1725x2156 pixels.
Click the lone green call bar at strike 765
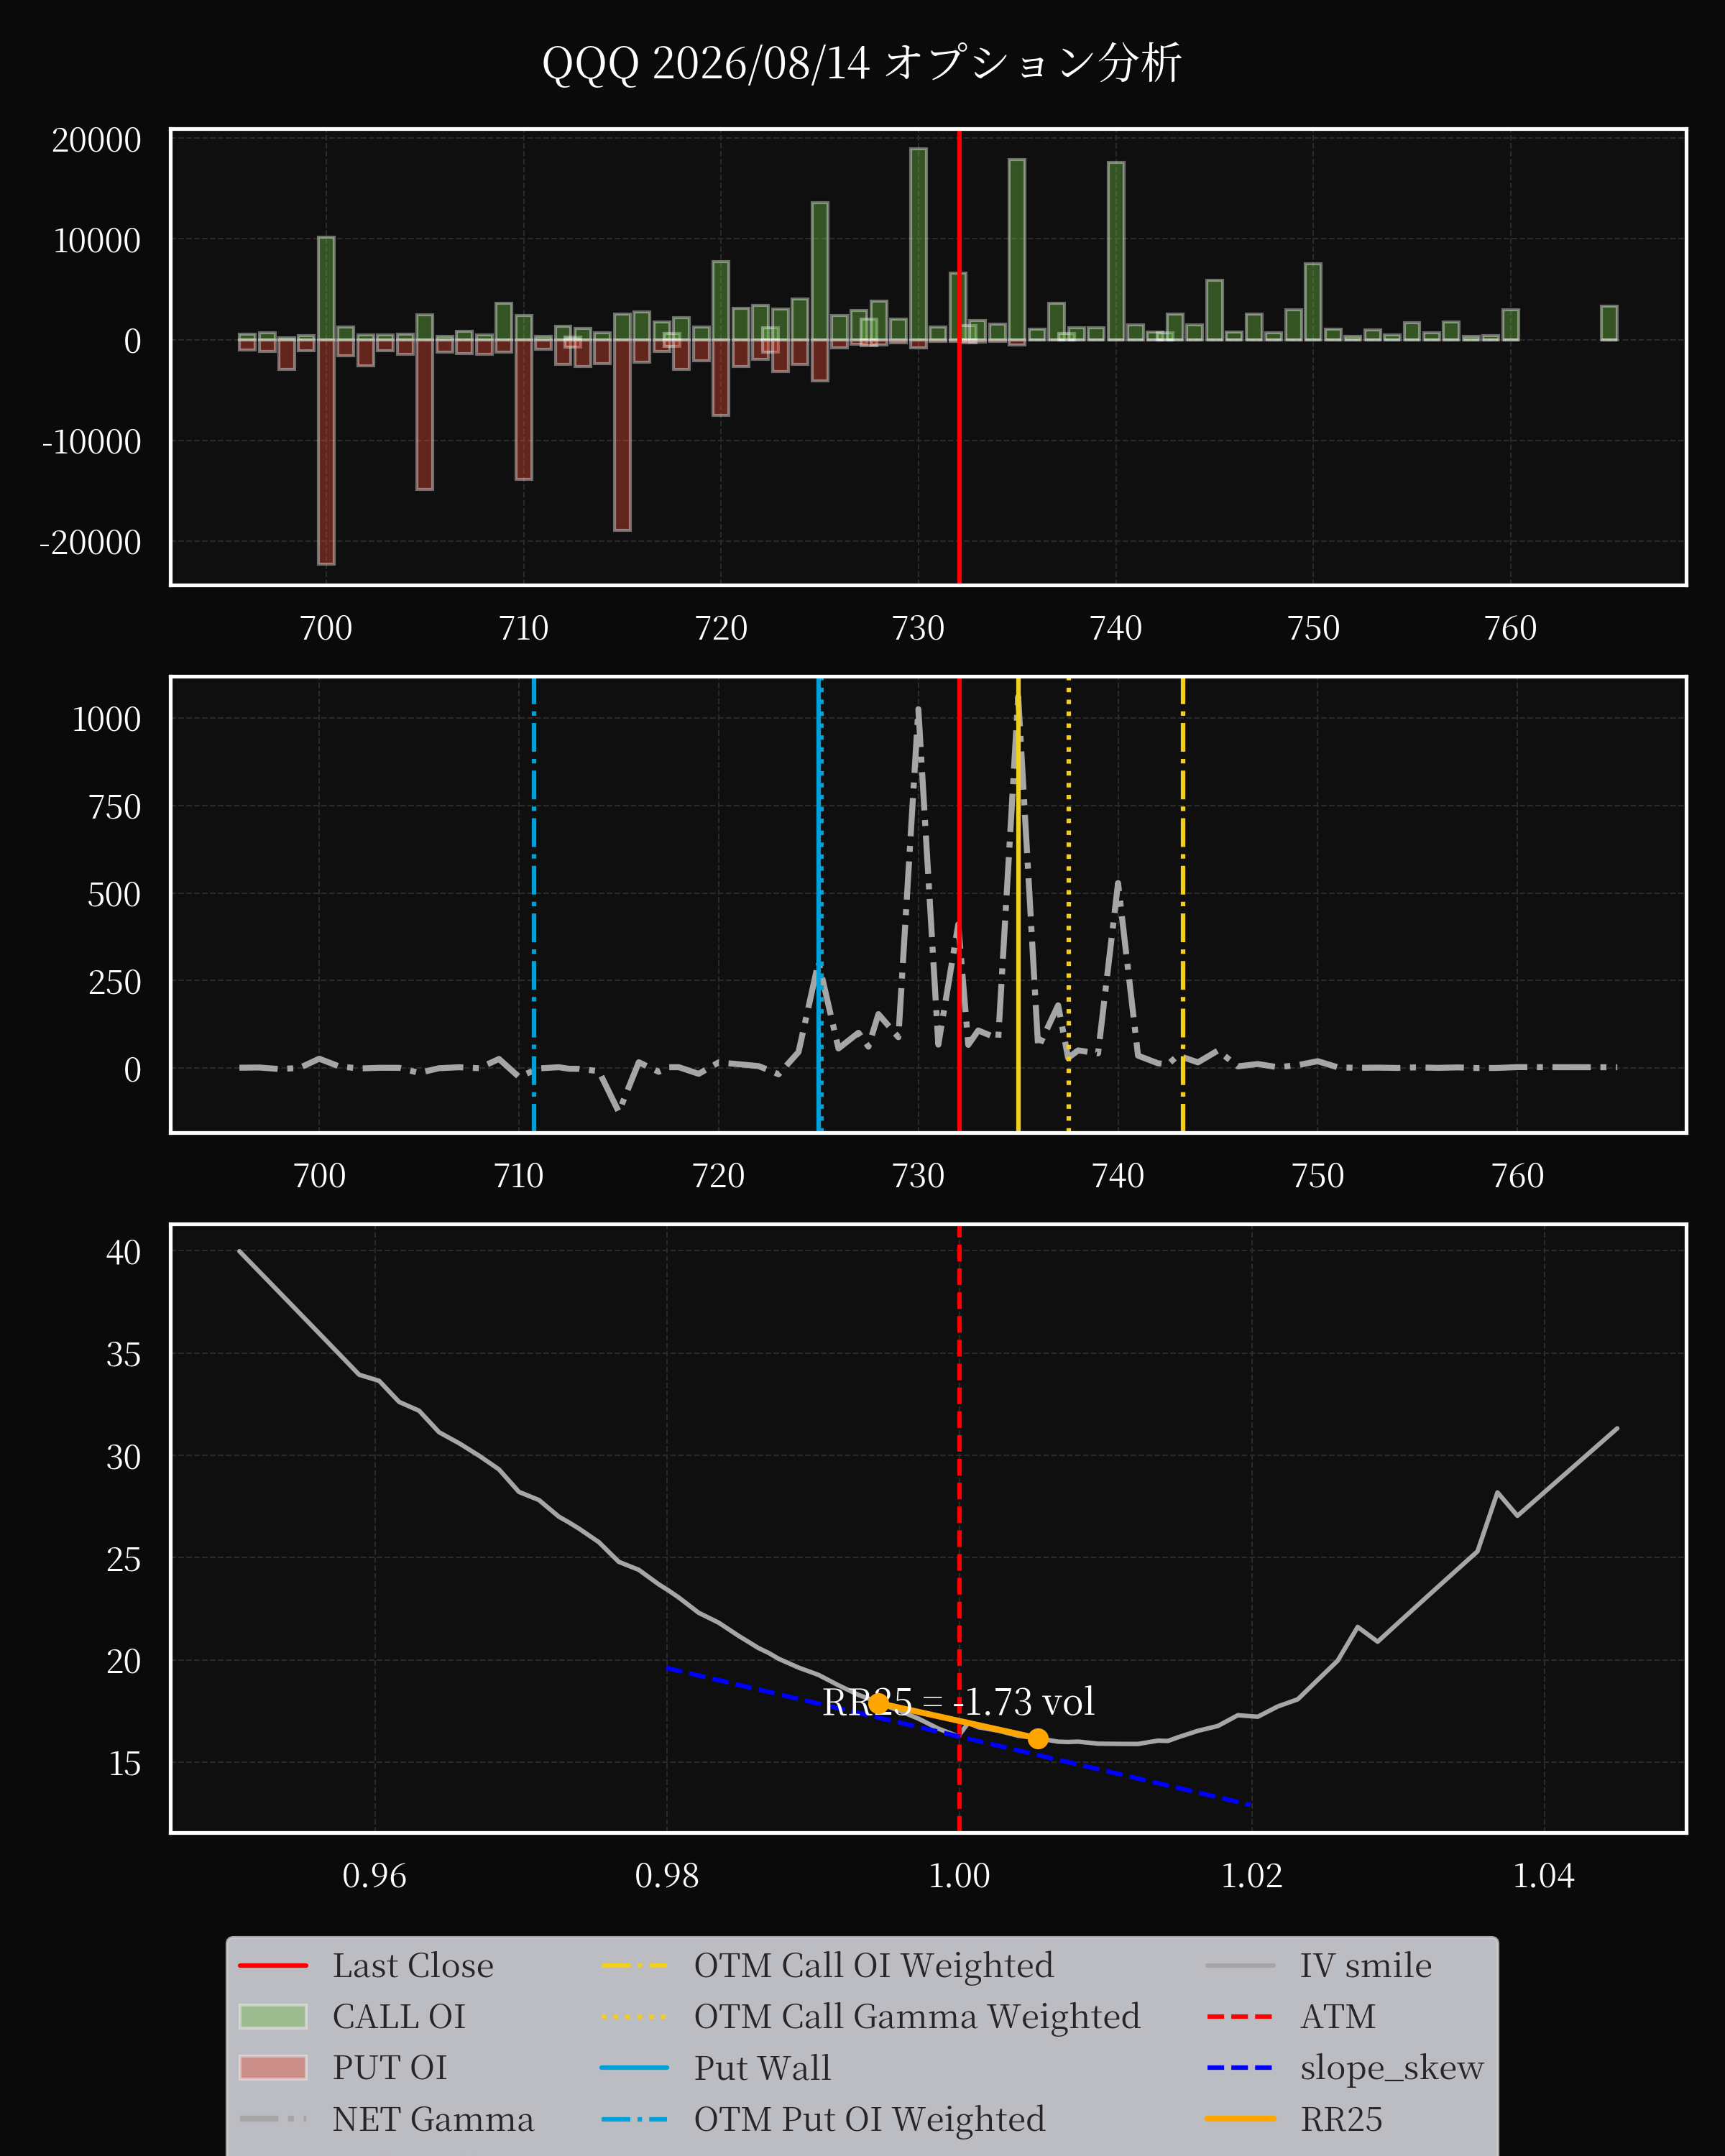[1609, 323]
